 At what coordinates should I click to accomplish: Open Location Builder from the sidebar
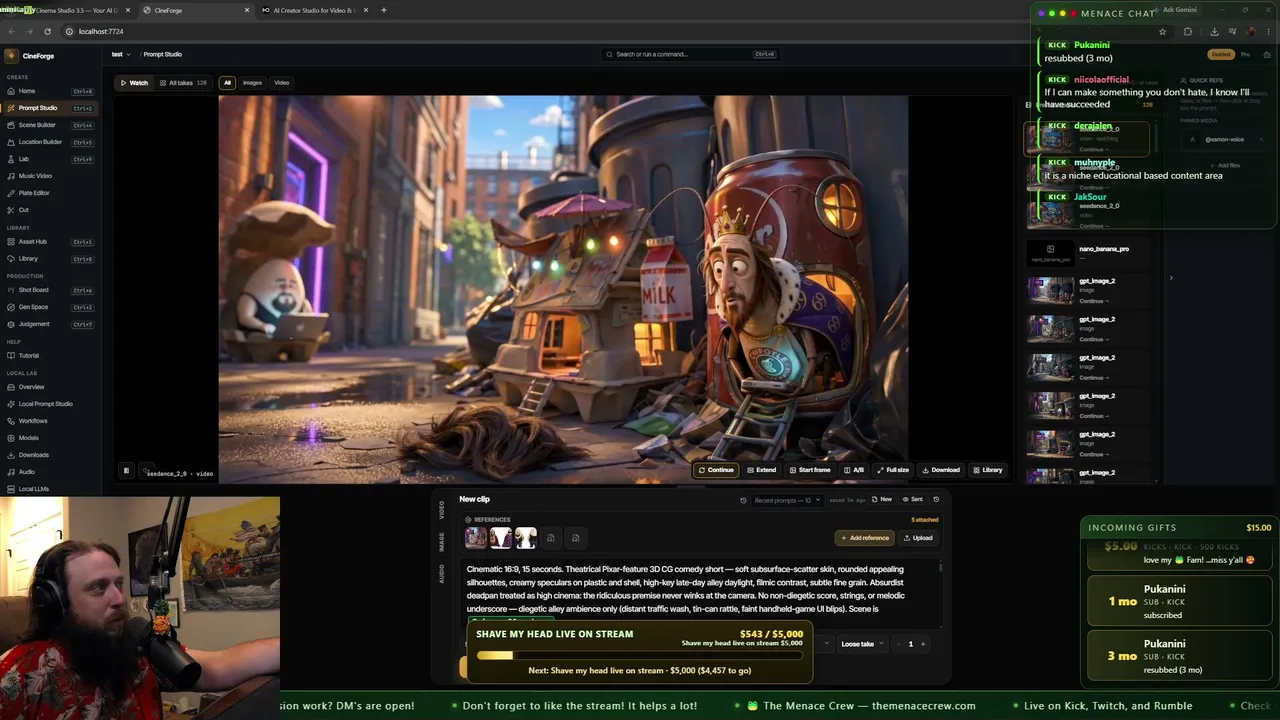(50, 142)
